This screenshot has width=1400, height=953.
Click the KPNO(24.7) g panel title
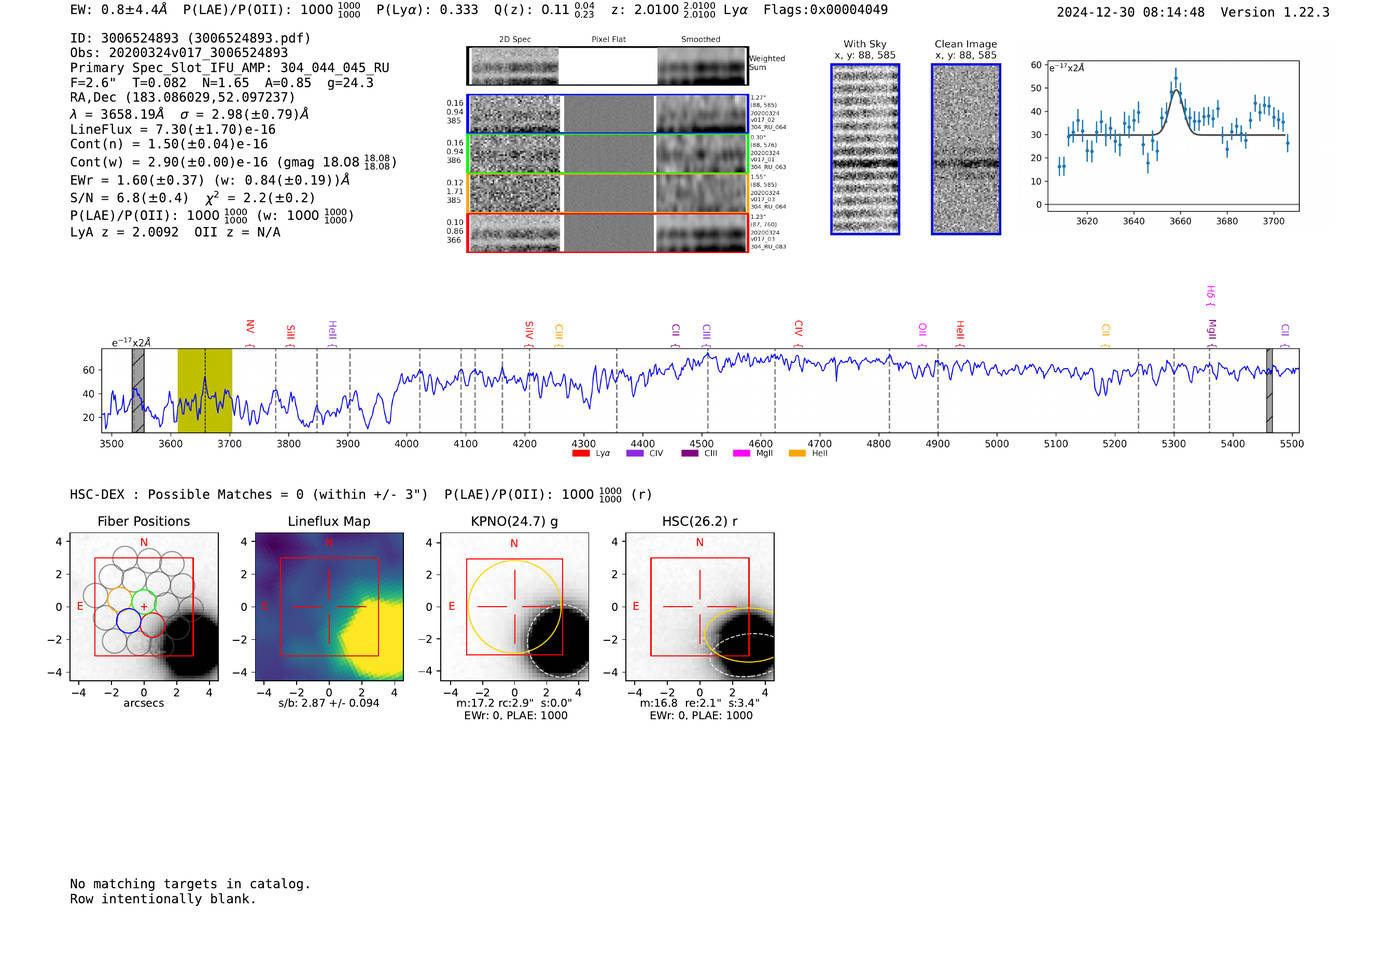click(514, 521)
